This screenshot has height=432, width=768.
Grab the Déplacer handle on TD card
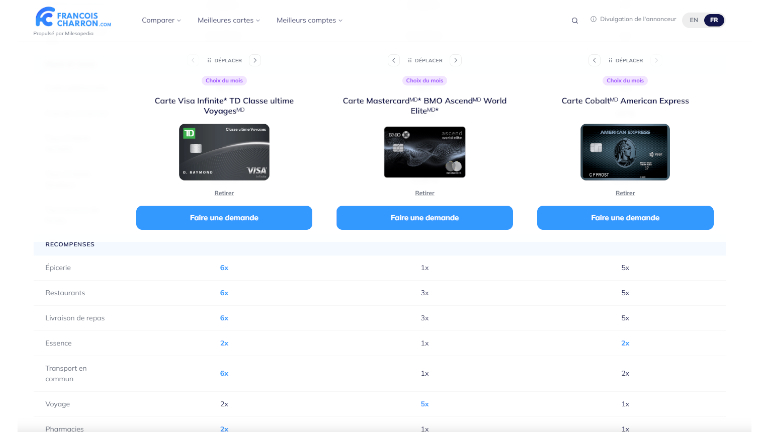[x=224, y=60]
